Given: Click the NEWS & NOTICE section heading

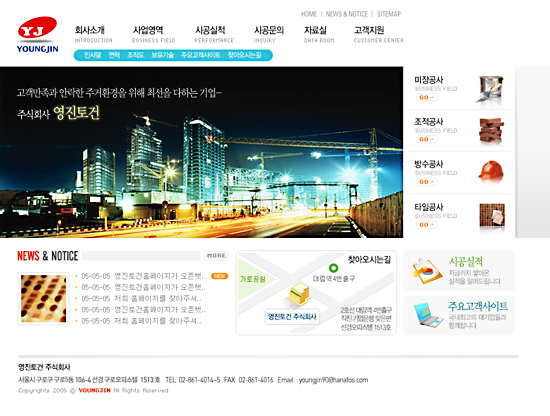Looking at the screenshot, I should click(x=48, y=256).
